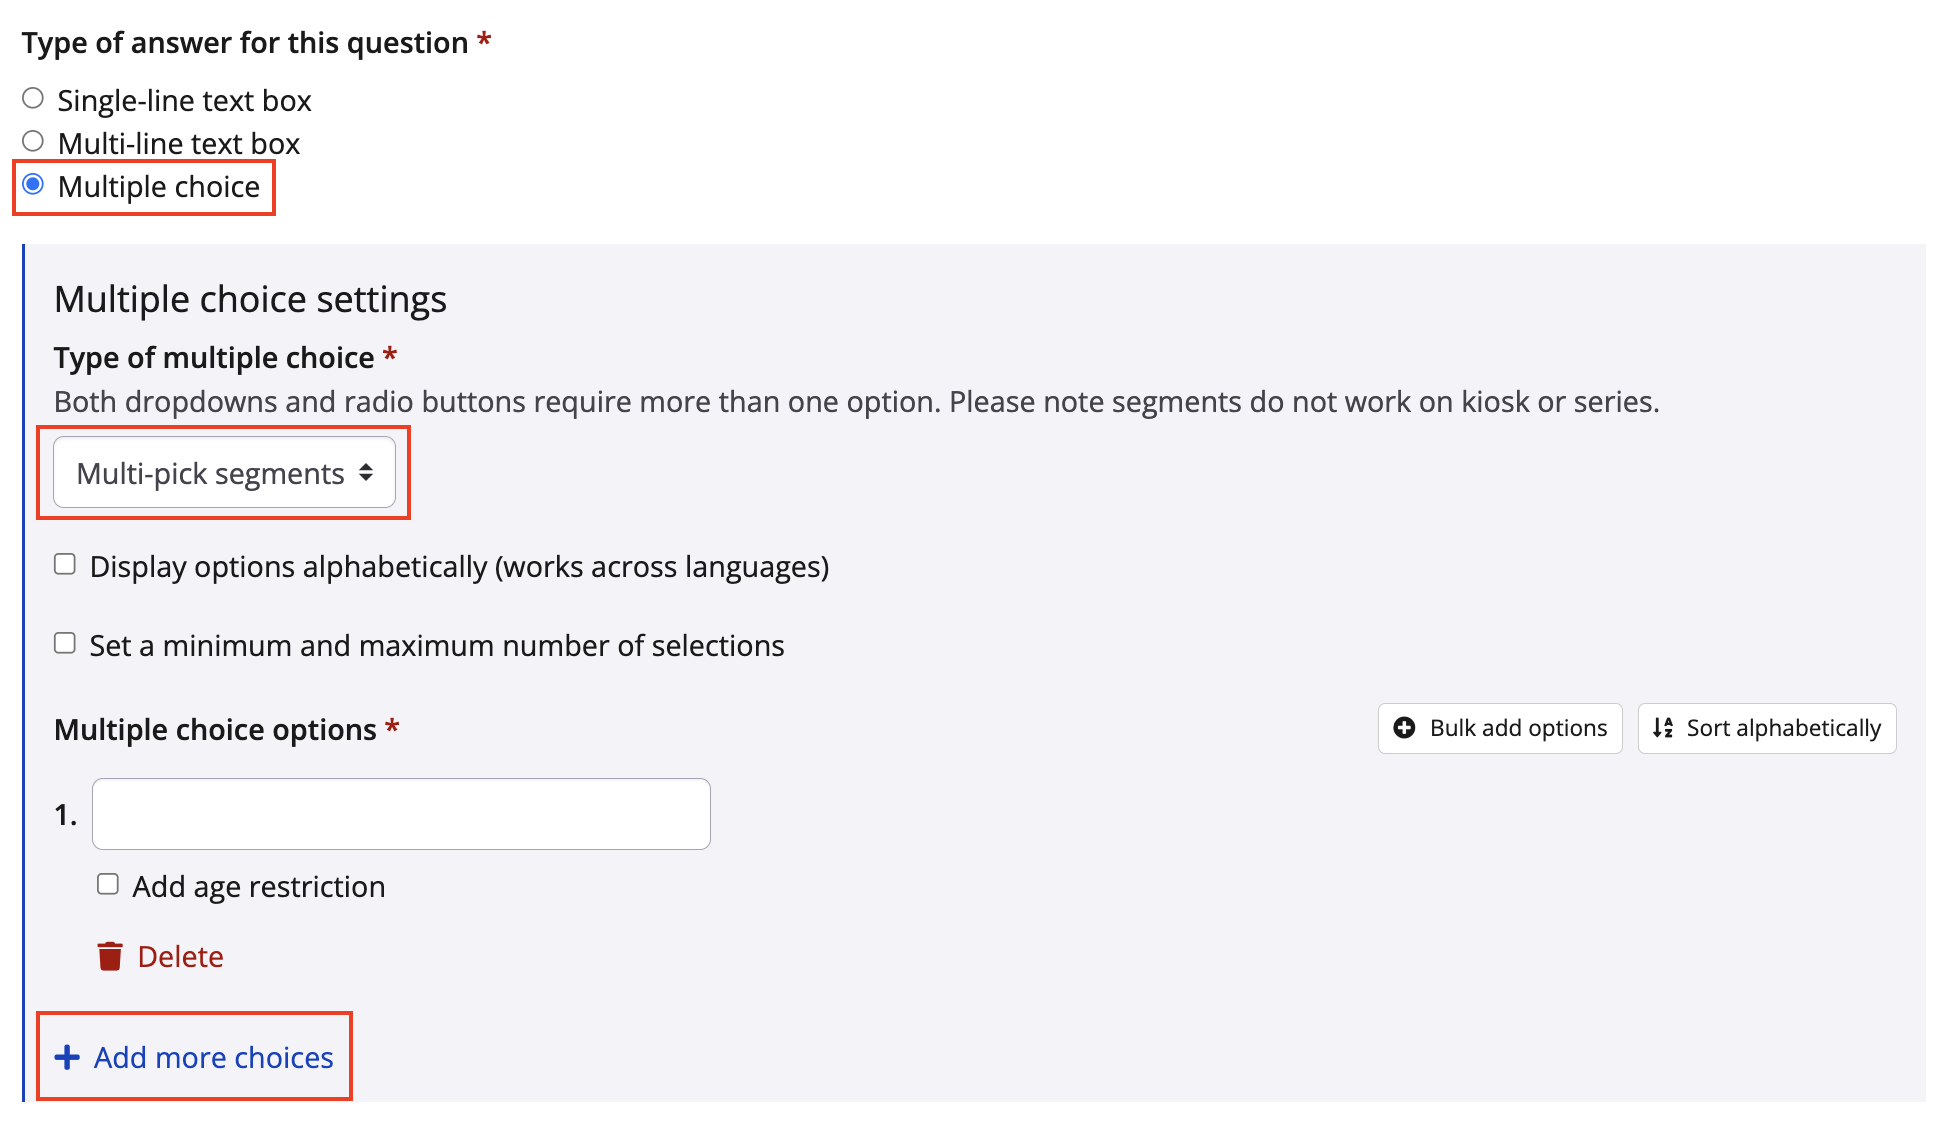Click the up-down arrows on Multi-pick segments

click(x=366, y=473)
